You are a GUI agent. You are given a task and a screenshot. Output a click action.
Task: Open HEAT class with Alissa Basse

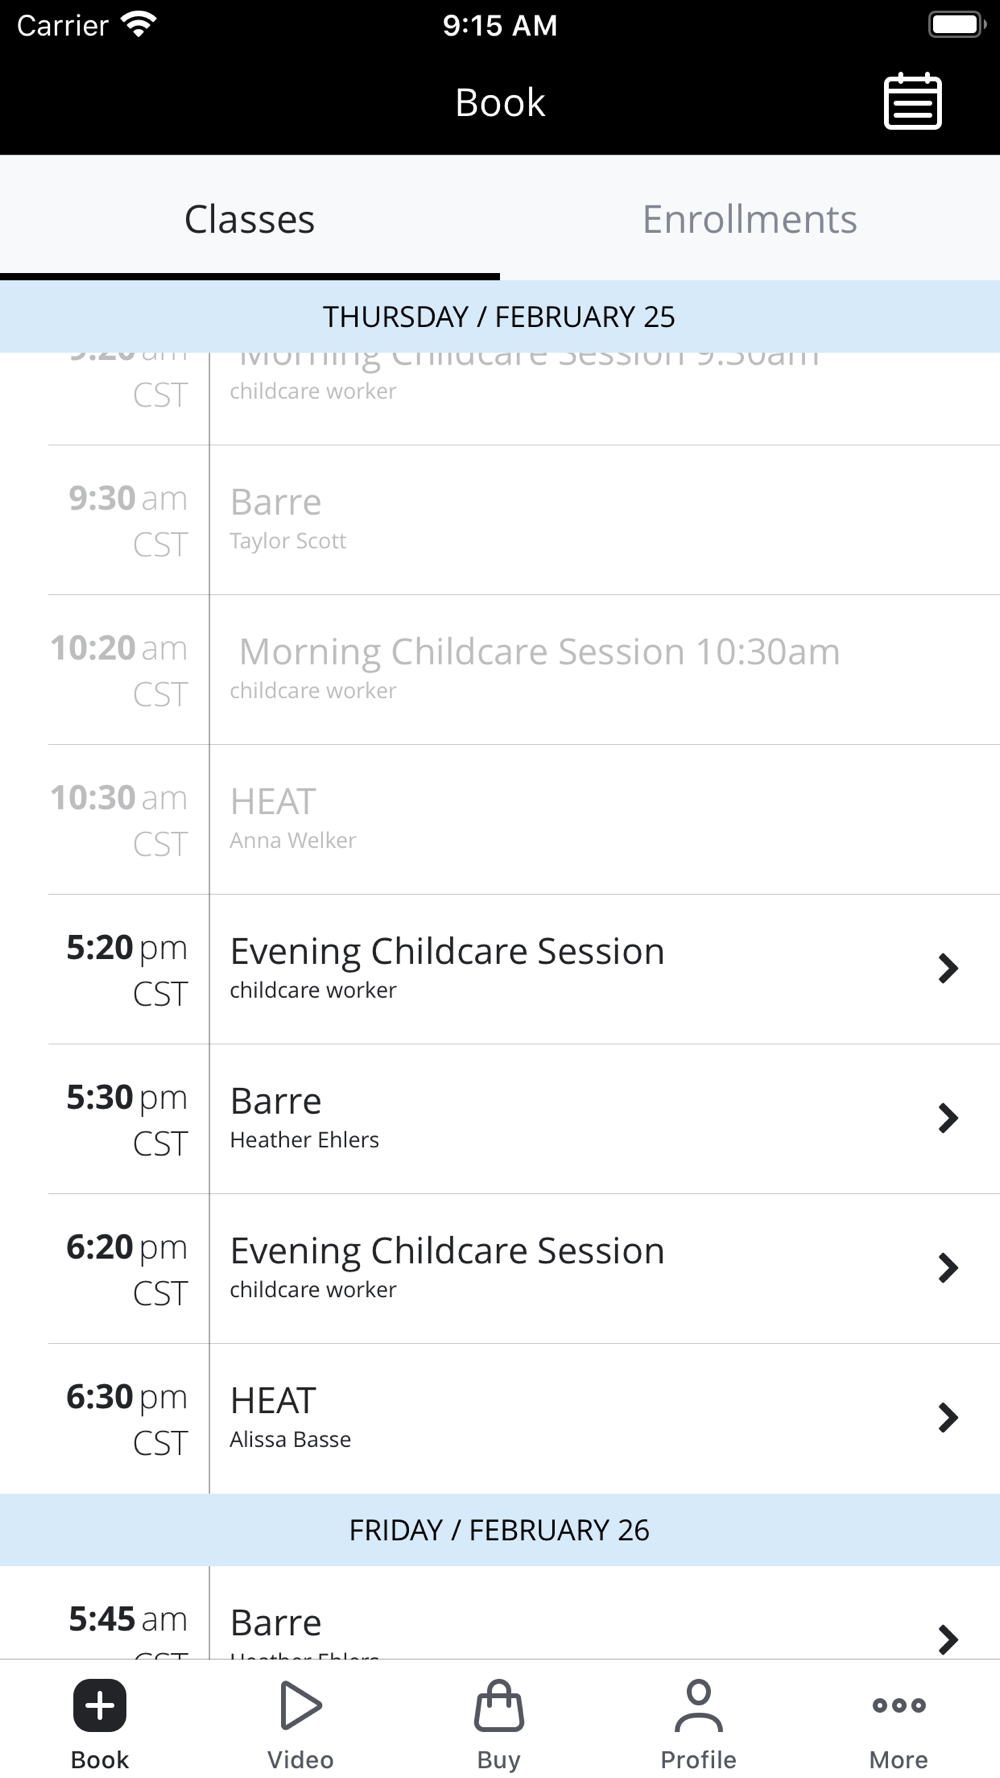[524, 1418]
